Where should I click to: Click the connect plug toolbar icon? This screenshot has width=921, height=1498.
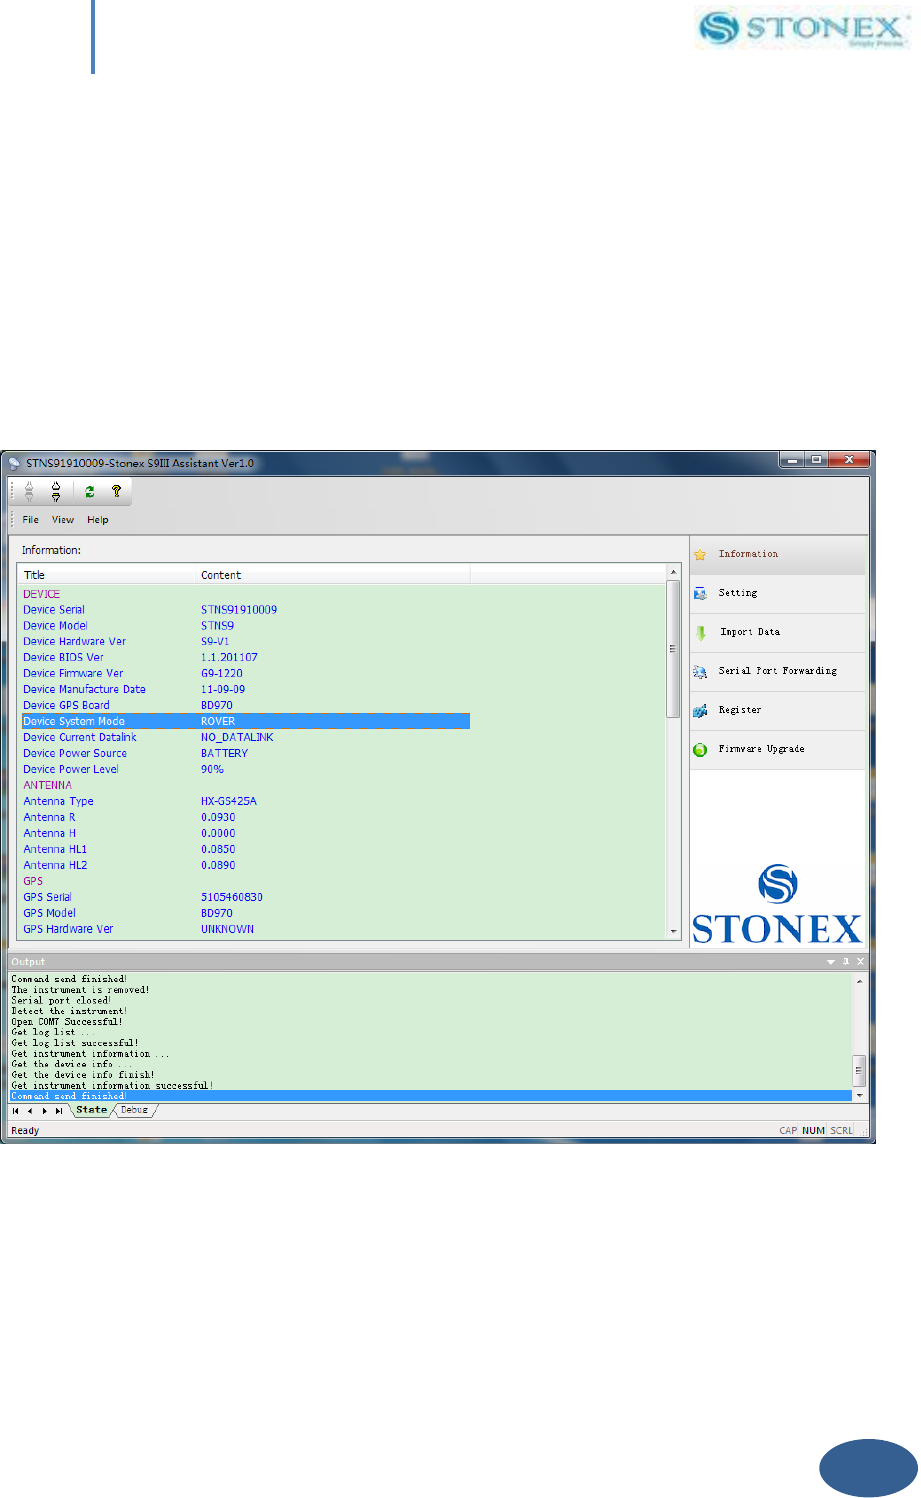pyautogui.click(x=30, y=491)
